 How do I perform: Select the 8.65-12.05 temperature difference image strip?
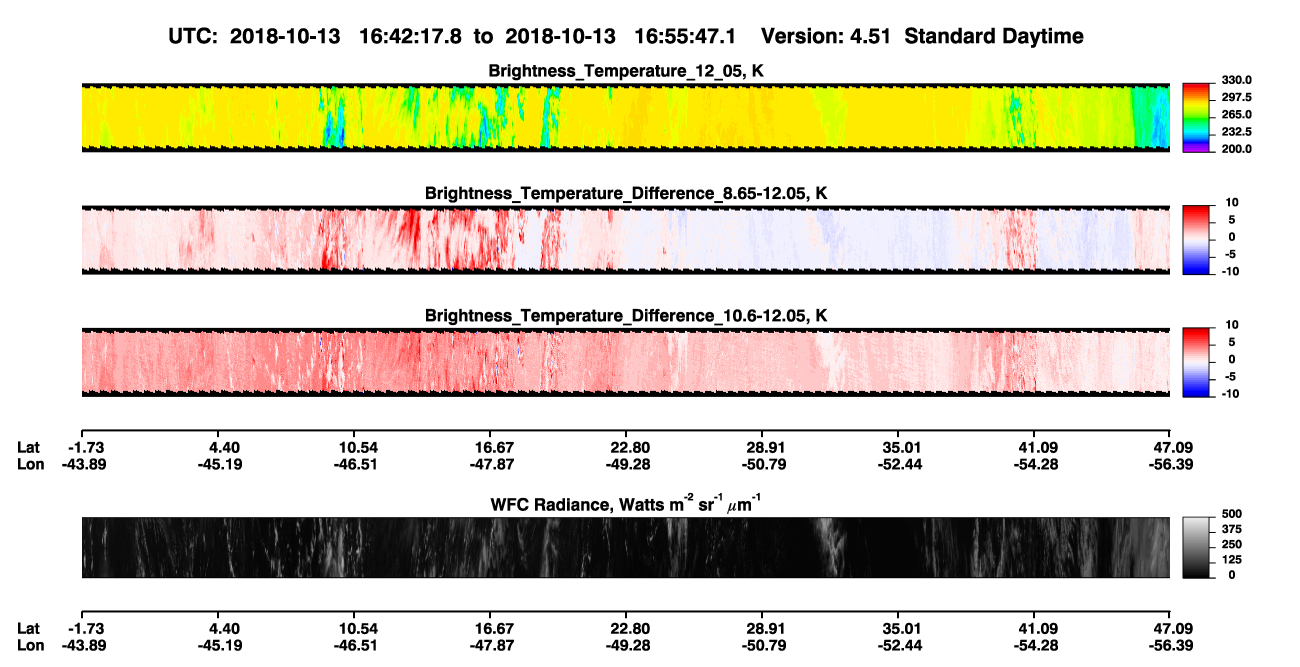point(625,240)
